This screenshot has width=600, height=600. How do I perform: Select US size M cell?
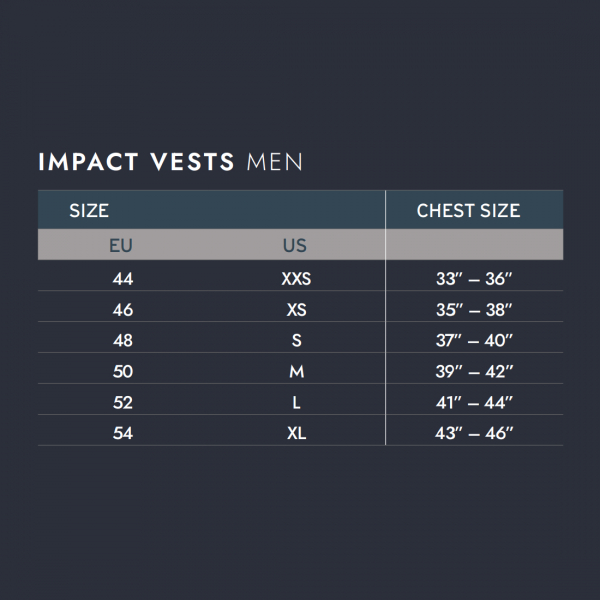click(x=297, y=371)
